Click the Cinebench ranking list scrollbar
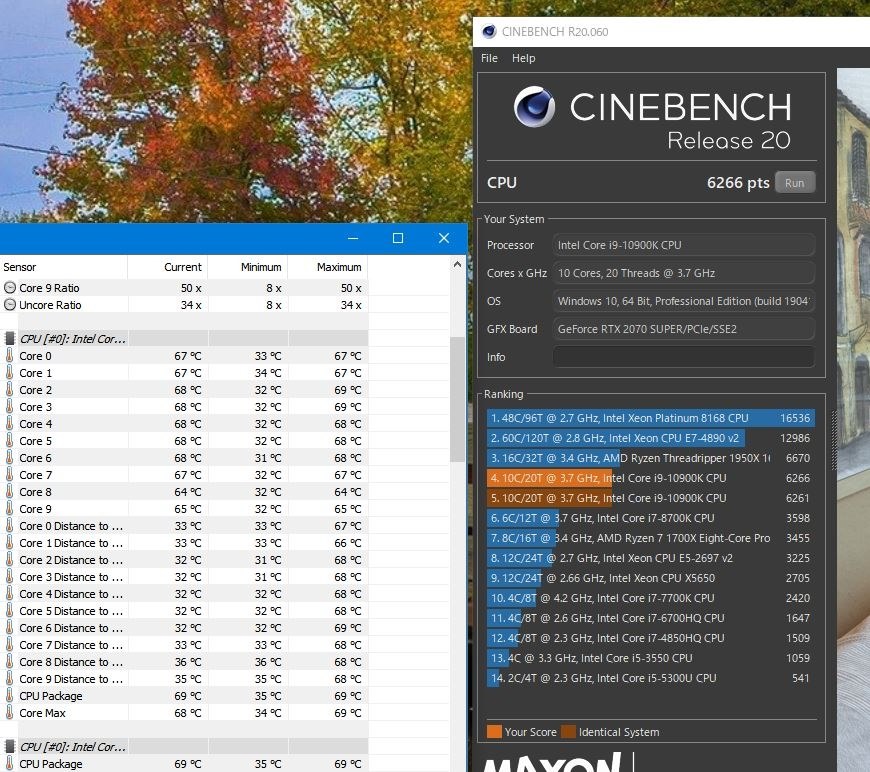This screenshot has height=772, width=870. (834, 441)
